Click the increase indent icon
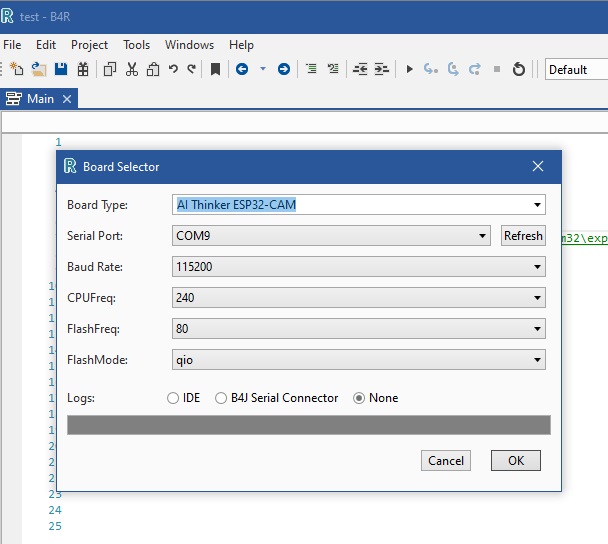 [382, 69]
